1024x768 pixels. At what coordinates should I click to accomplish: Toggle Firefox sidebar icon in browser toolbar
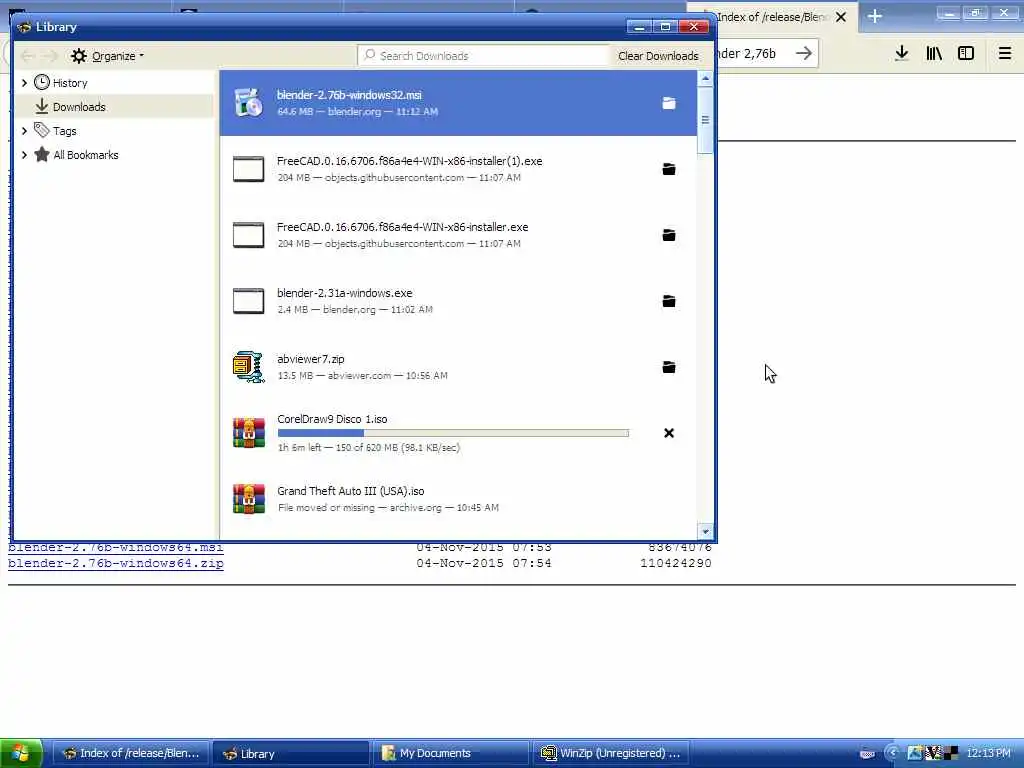(966, 54)
